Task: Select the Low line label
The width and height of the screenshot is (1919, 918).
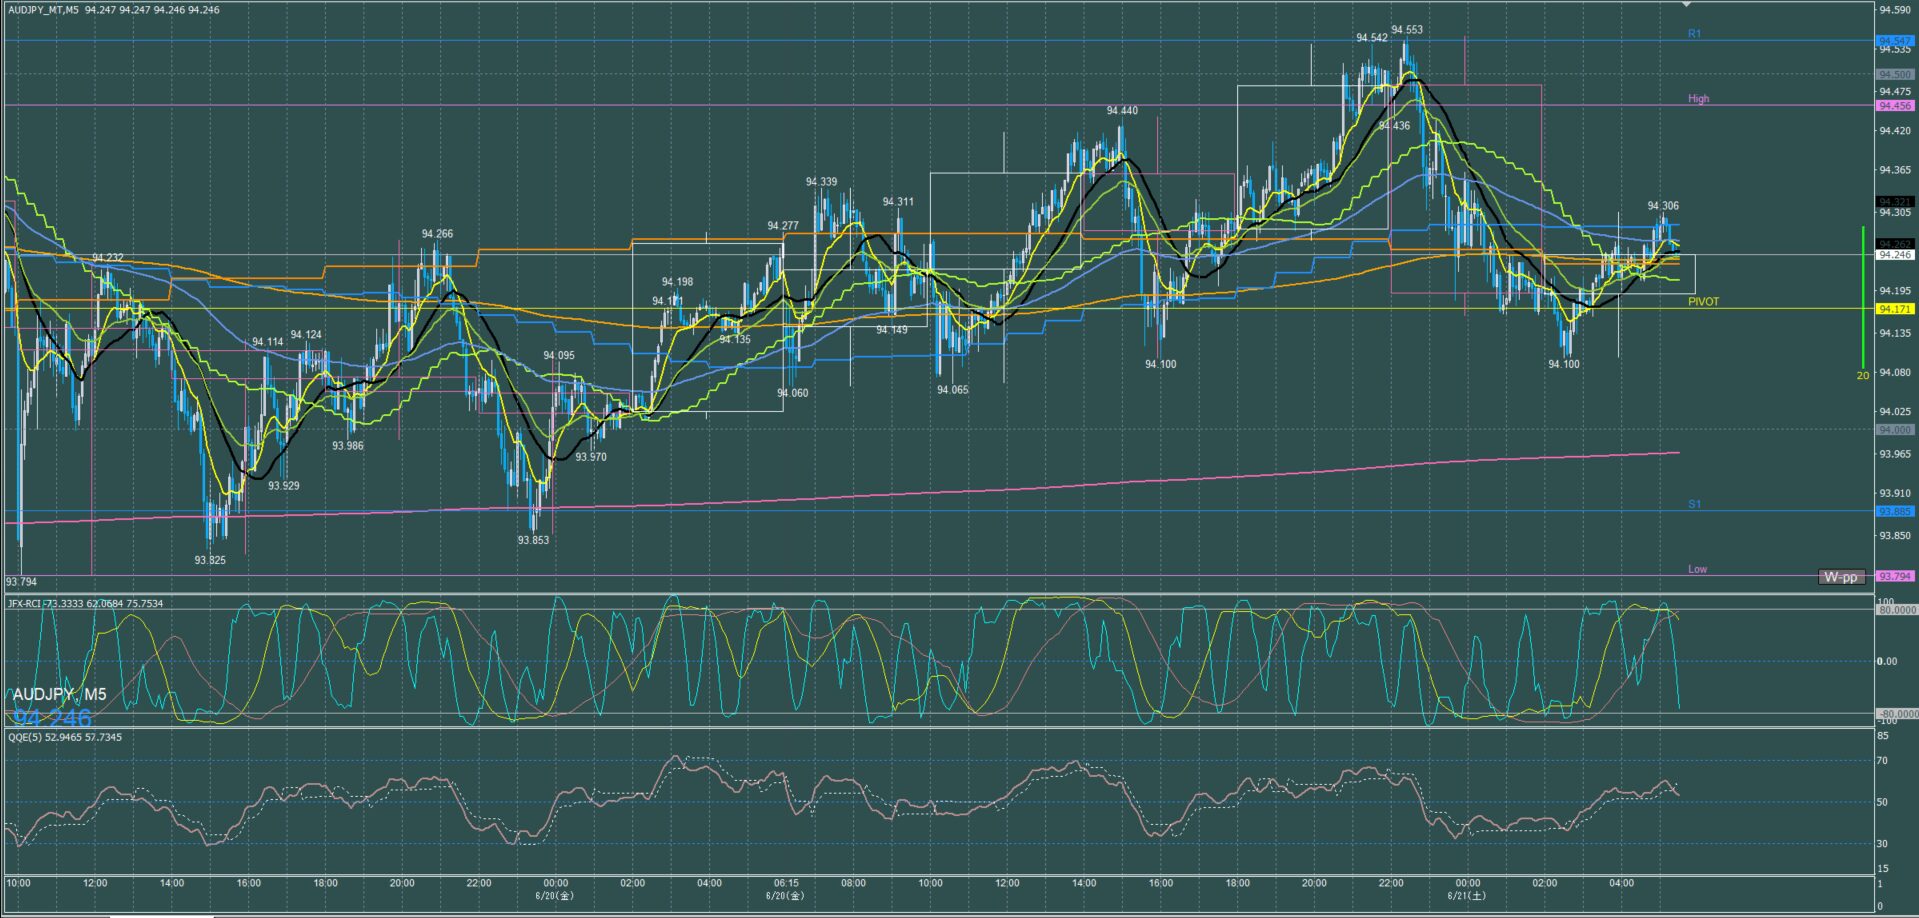Action: click(x=1697, y=570)
